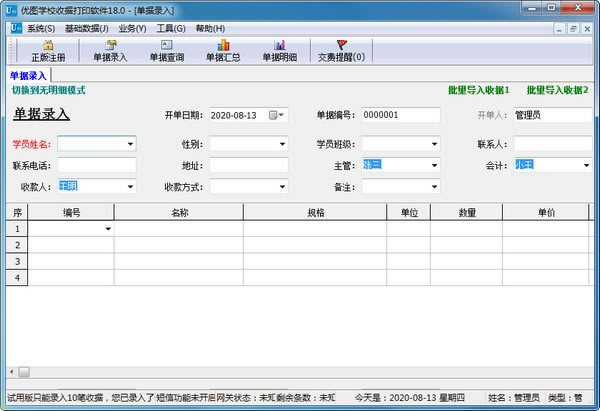Expand the 备注 dropdown

pos(434,187)
